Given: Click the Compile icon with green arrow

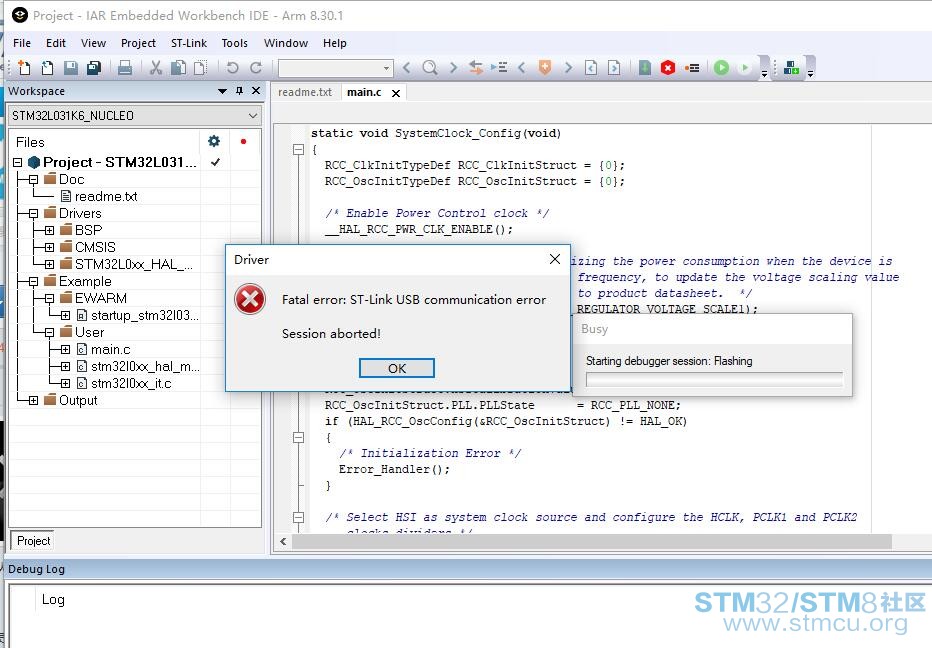Looking at the screenshot, I should coord(645,68).
